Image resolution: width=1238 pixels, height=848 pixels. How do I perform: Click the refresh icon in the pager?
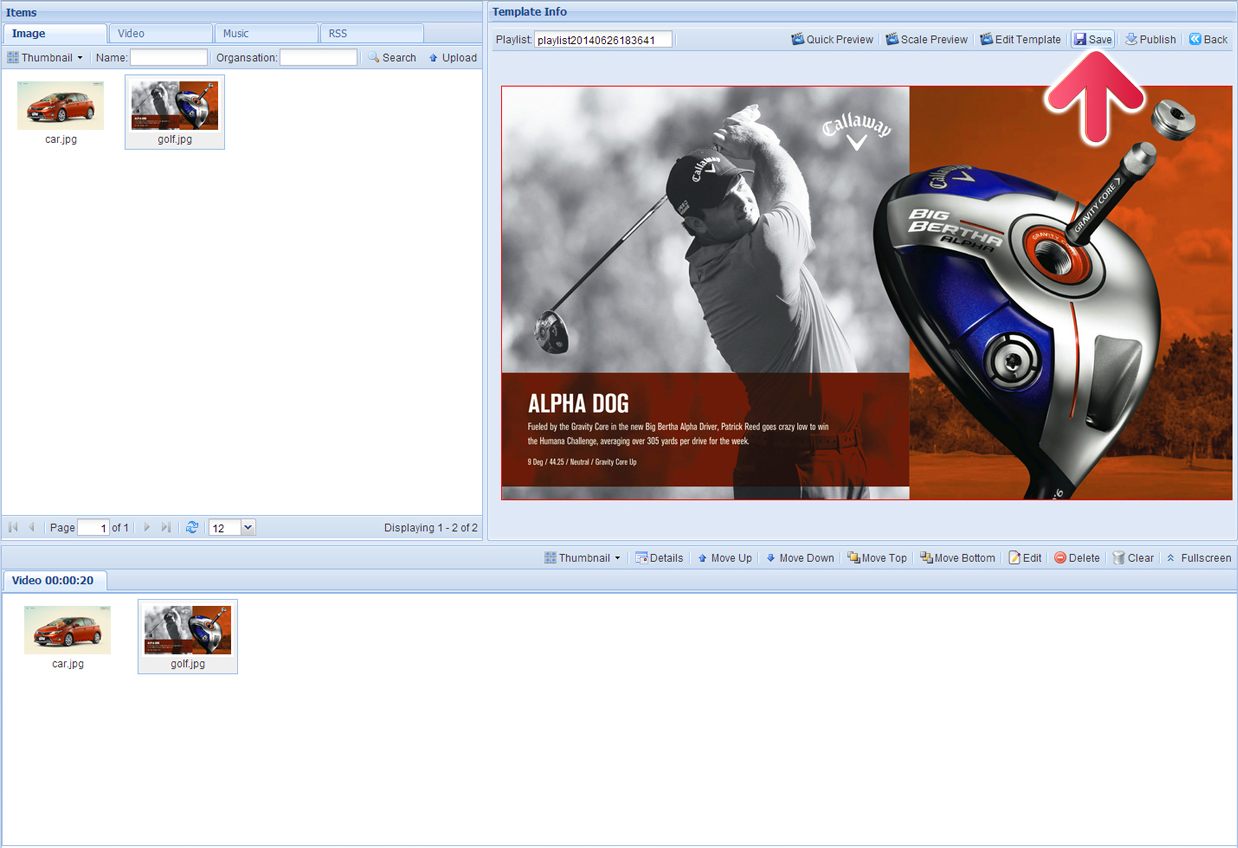[x=192, y=527]
